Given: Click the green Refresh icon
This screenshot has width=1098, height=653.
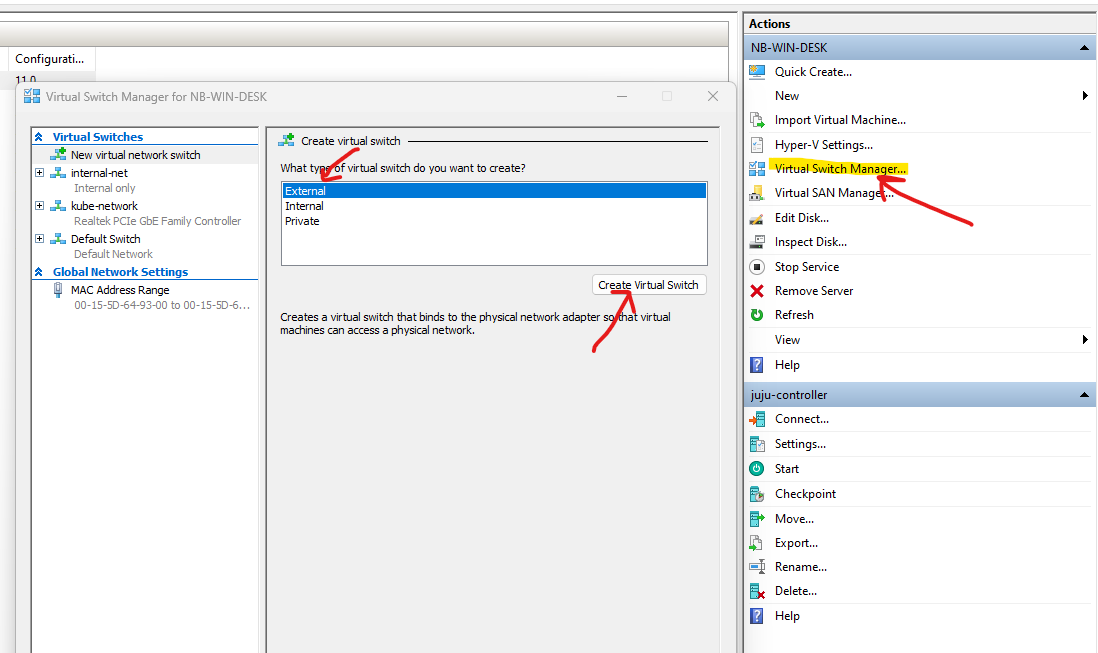Looking at the screenshot, I should 757,315.
